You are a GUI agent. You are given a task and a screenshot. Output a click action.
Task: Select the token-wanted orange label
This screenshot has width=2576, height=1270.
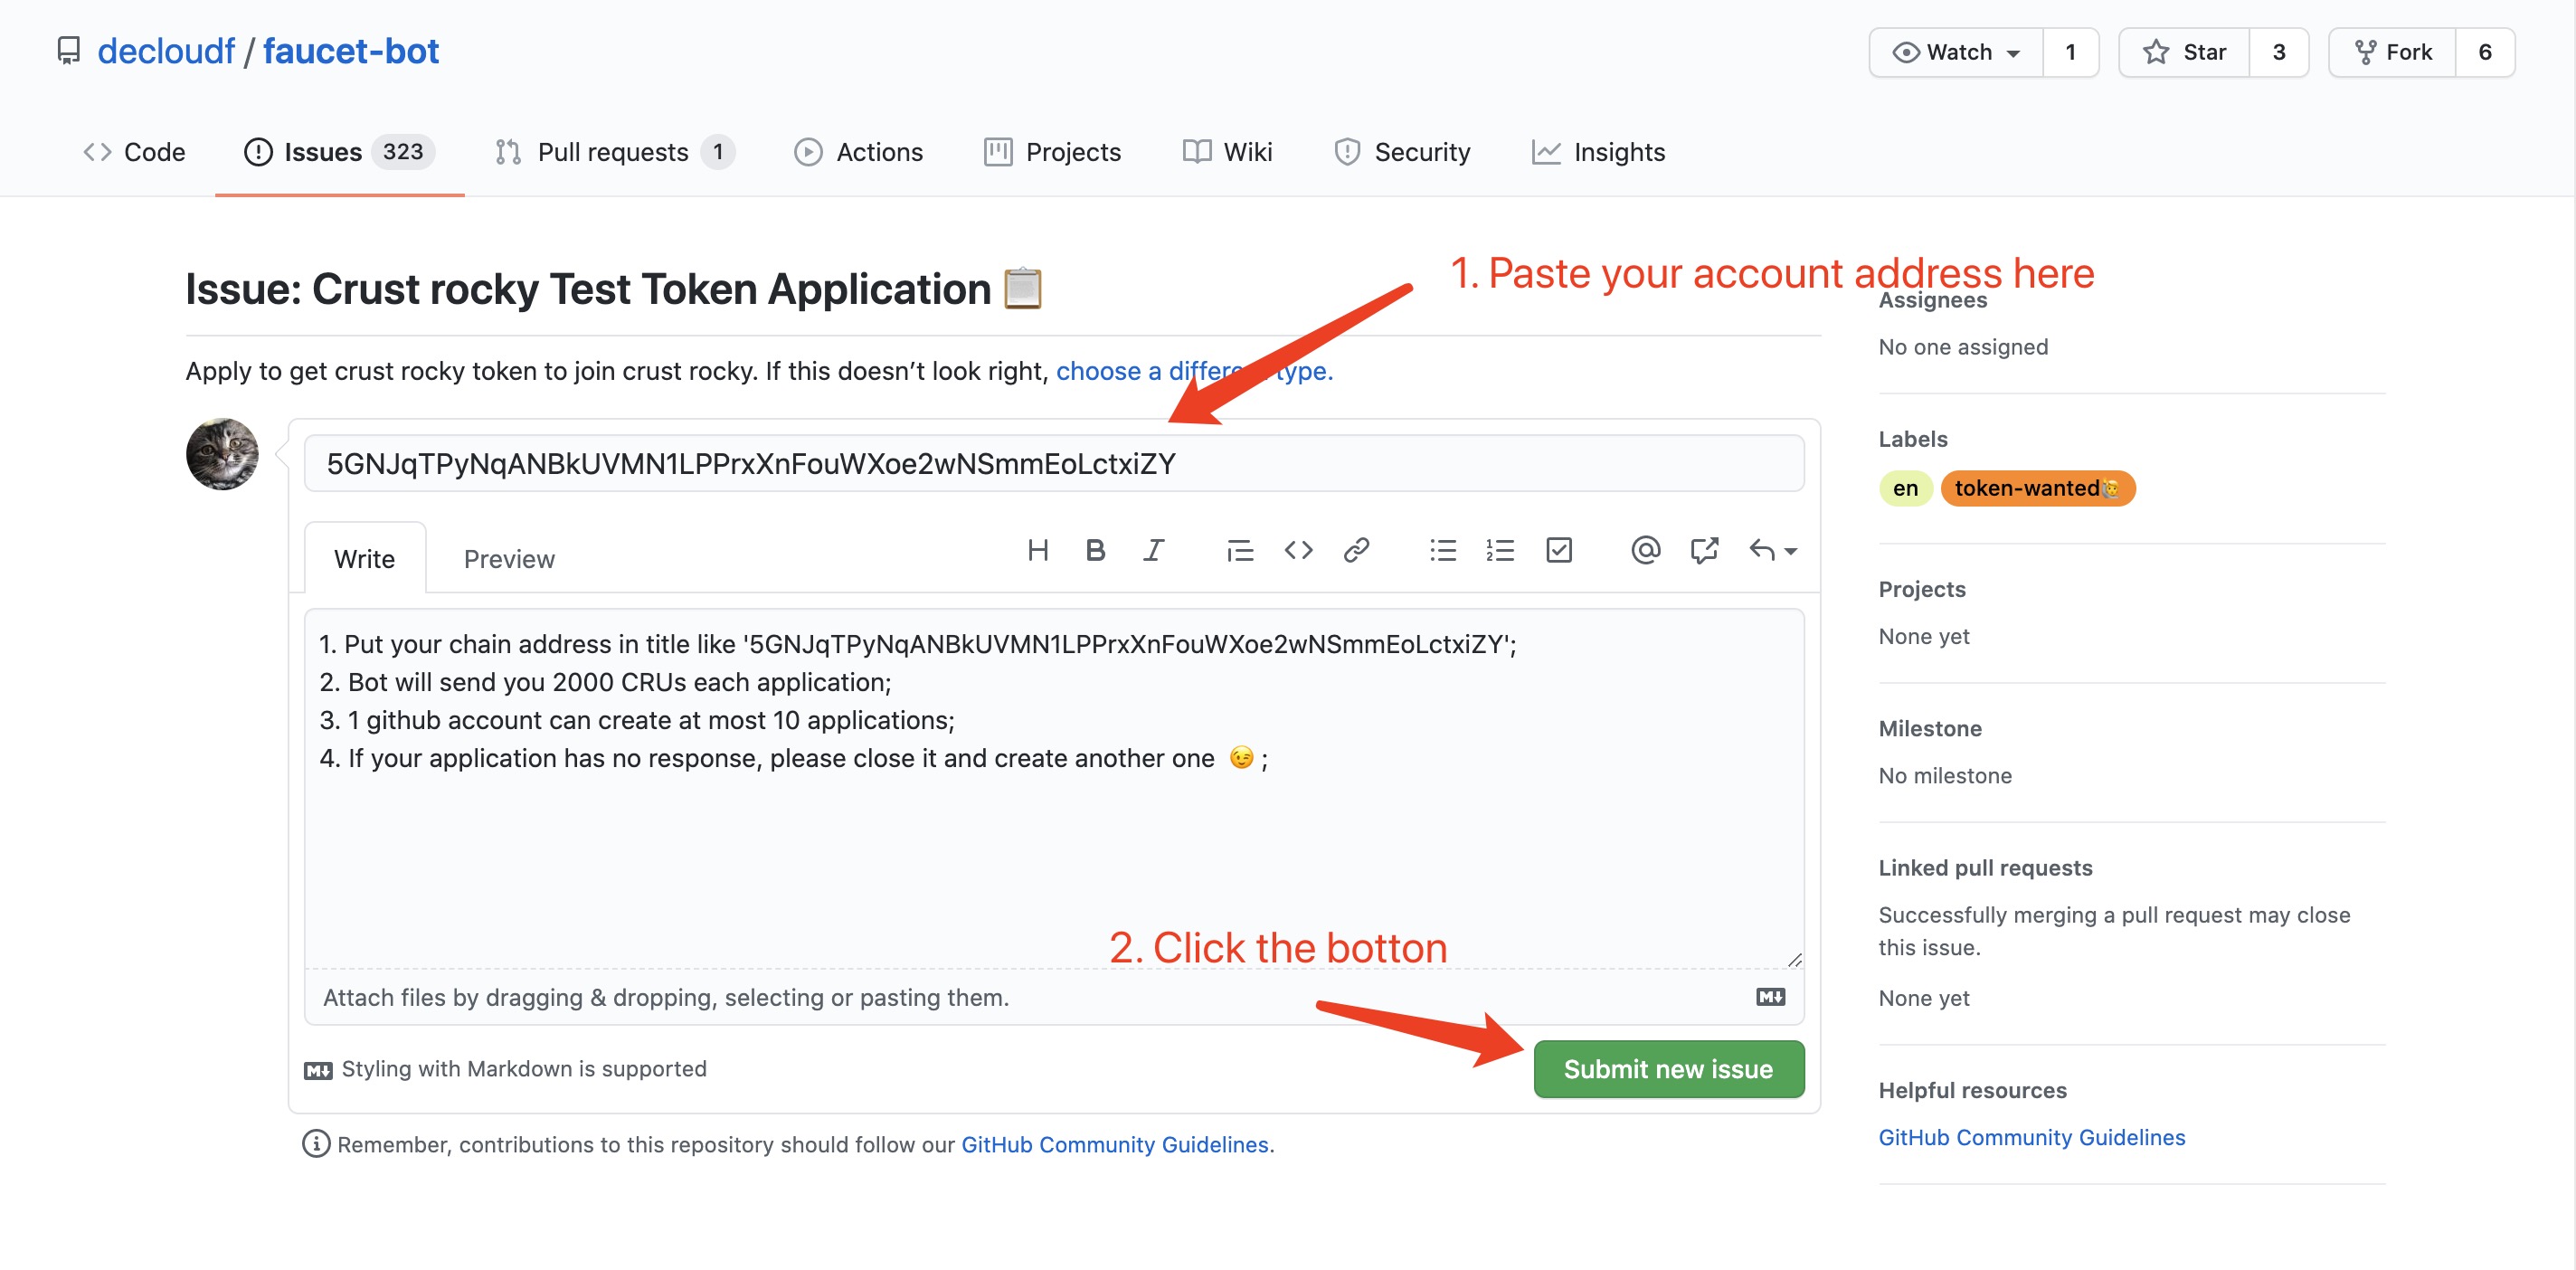pyautogui.click(x=2037, y=488)
